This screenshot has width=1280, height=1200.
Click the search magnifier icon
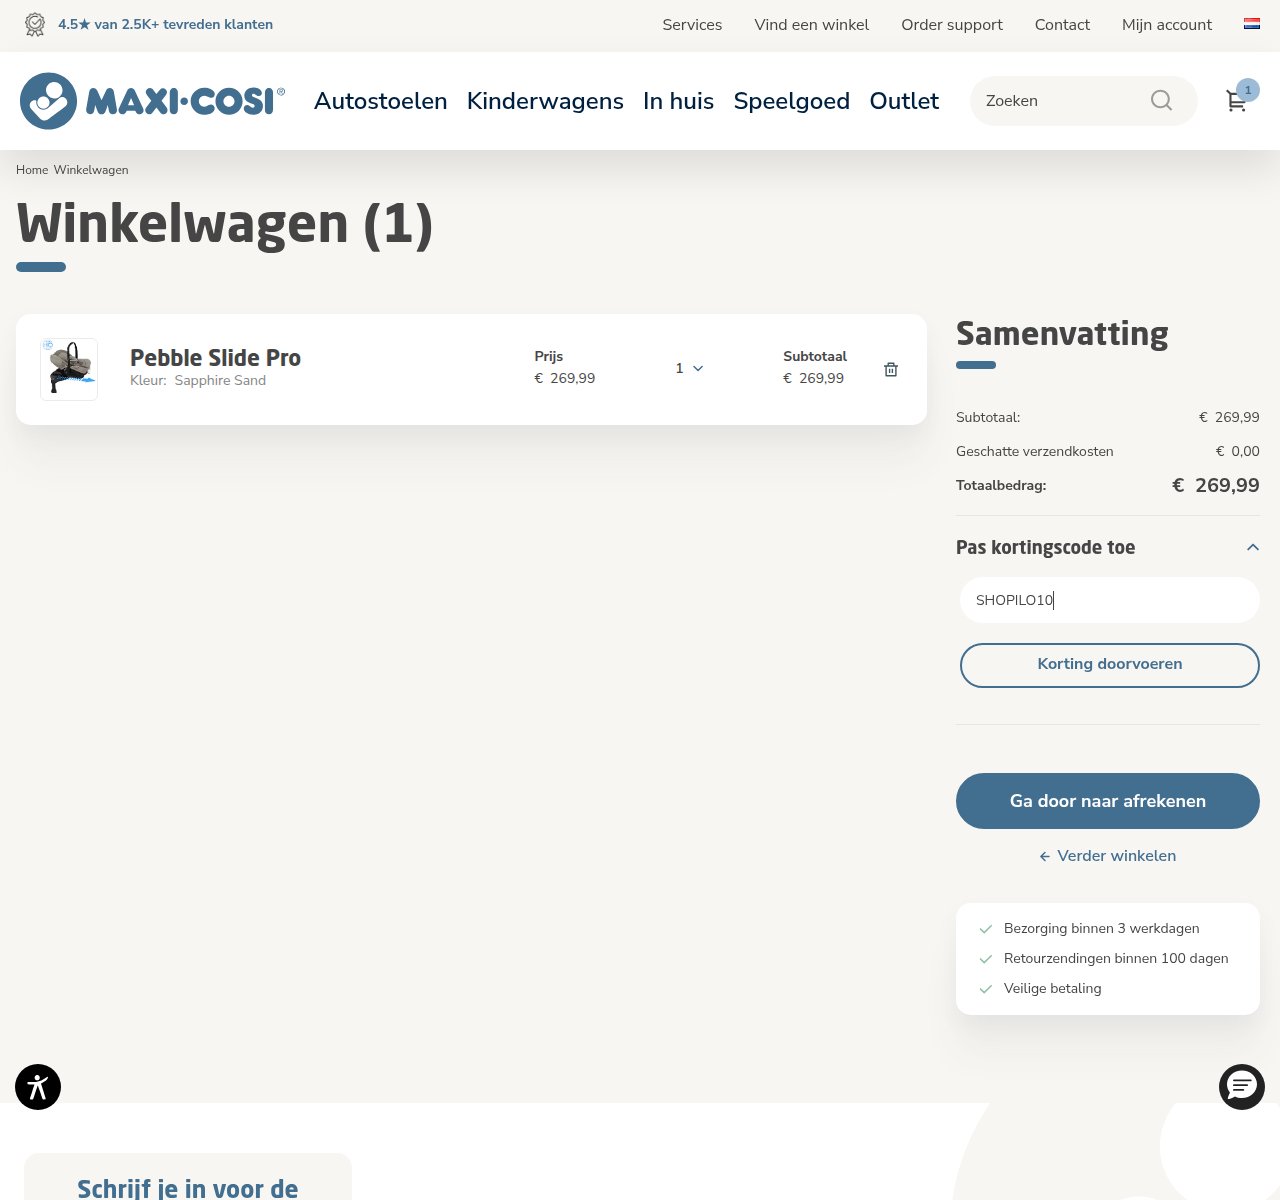coord(1161,100)
